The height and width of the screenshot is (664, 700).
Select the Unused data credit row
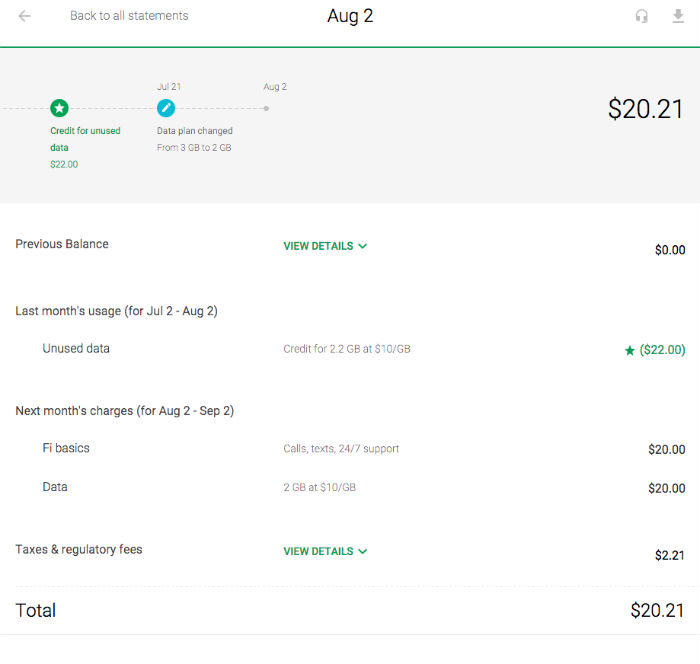point(76,349)
